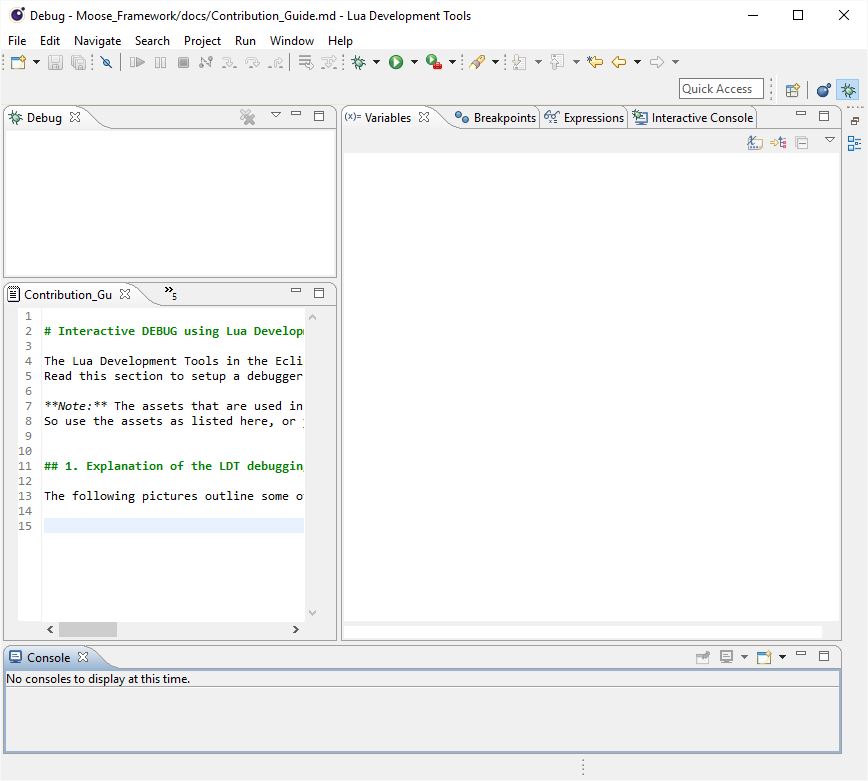Click inside the Quick Access field
868x781 pixels.
click(719, 88)
